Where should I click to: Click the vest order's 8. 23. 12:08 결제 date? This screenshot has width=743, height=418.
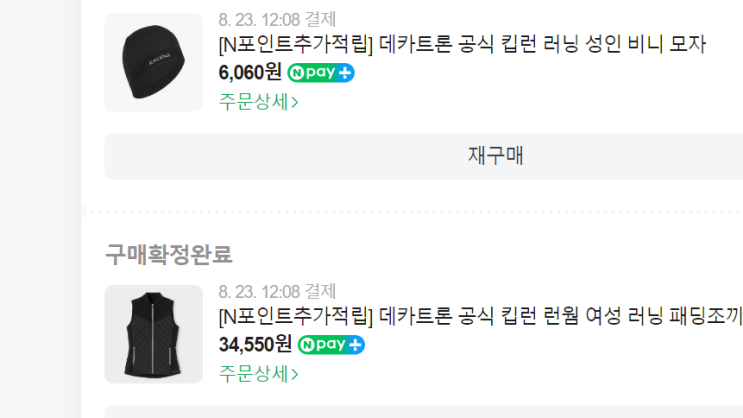click(x=277, y=291)
